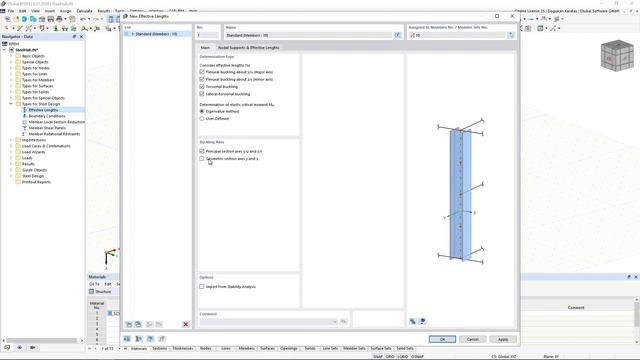Click the Member Rotational Restraints icon

[24, 134]
